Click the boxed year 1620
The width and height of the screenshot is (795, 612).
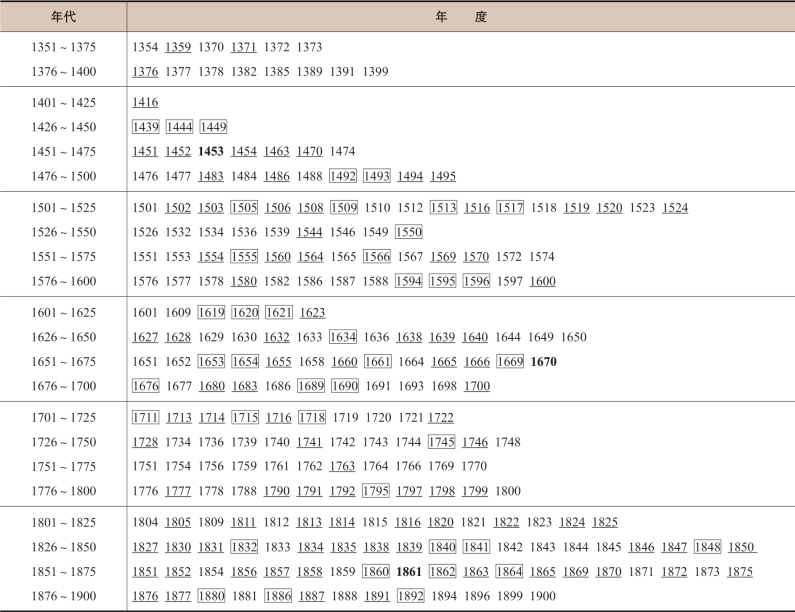[x=245, y=312]
